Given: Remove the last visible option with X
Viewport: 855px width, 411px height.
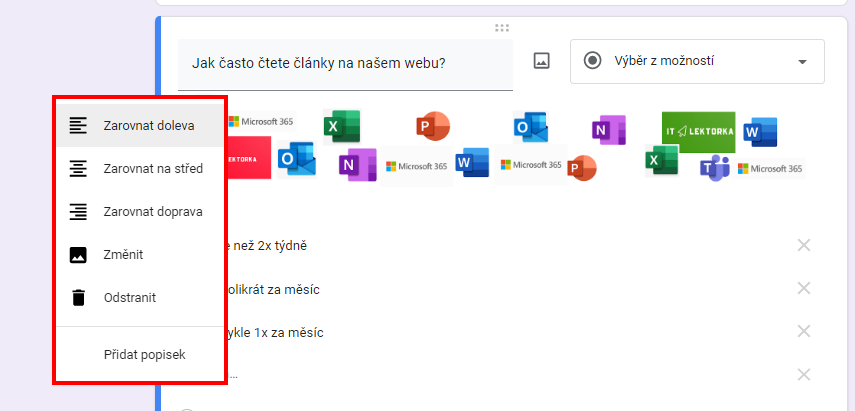Looking at the screenshot, I should (803, 374).
